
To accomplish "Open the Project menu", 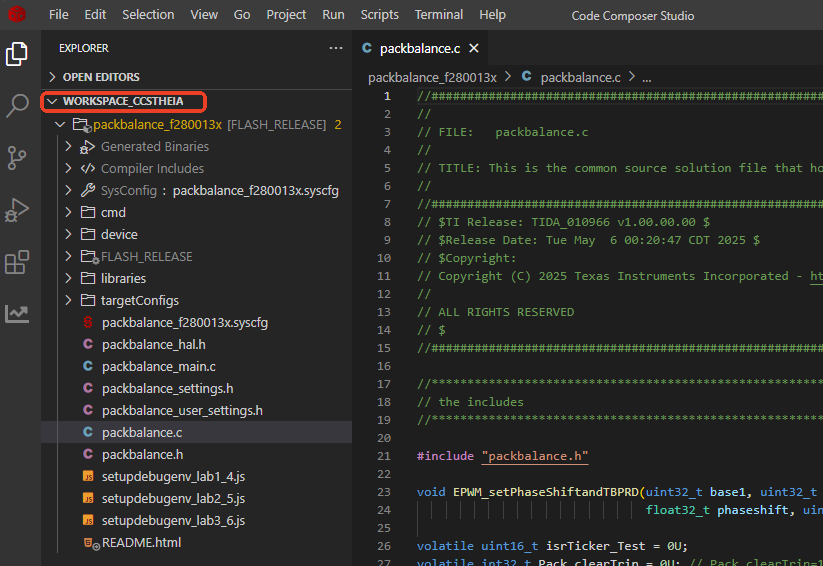I will [286, 15].
